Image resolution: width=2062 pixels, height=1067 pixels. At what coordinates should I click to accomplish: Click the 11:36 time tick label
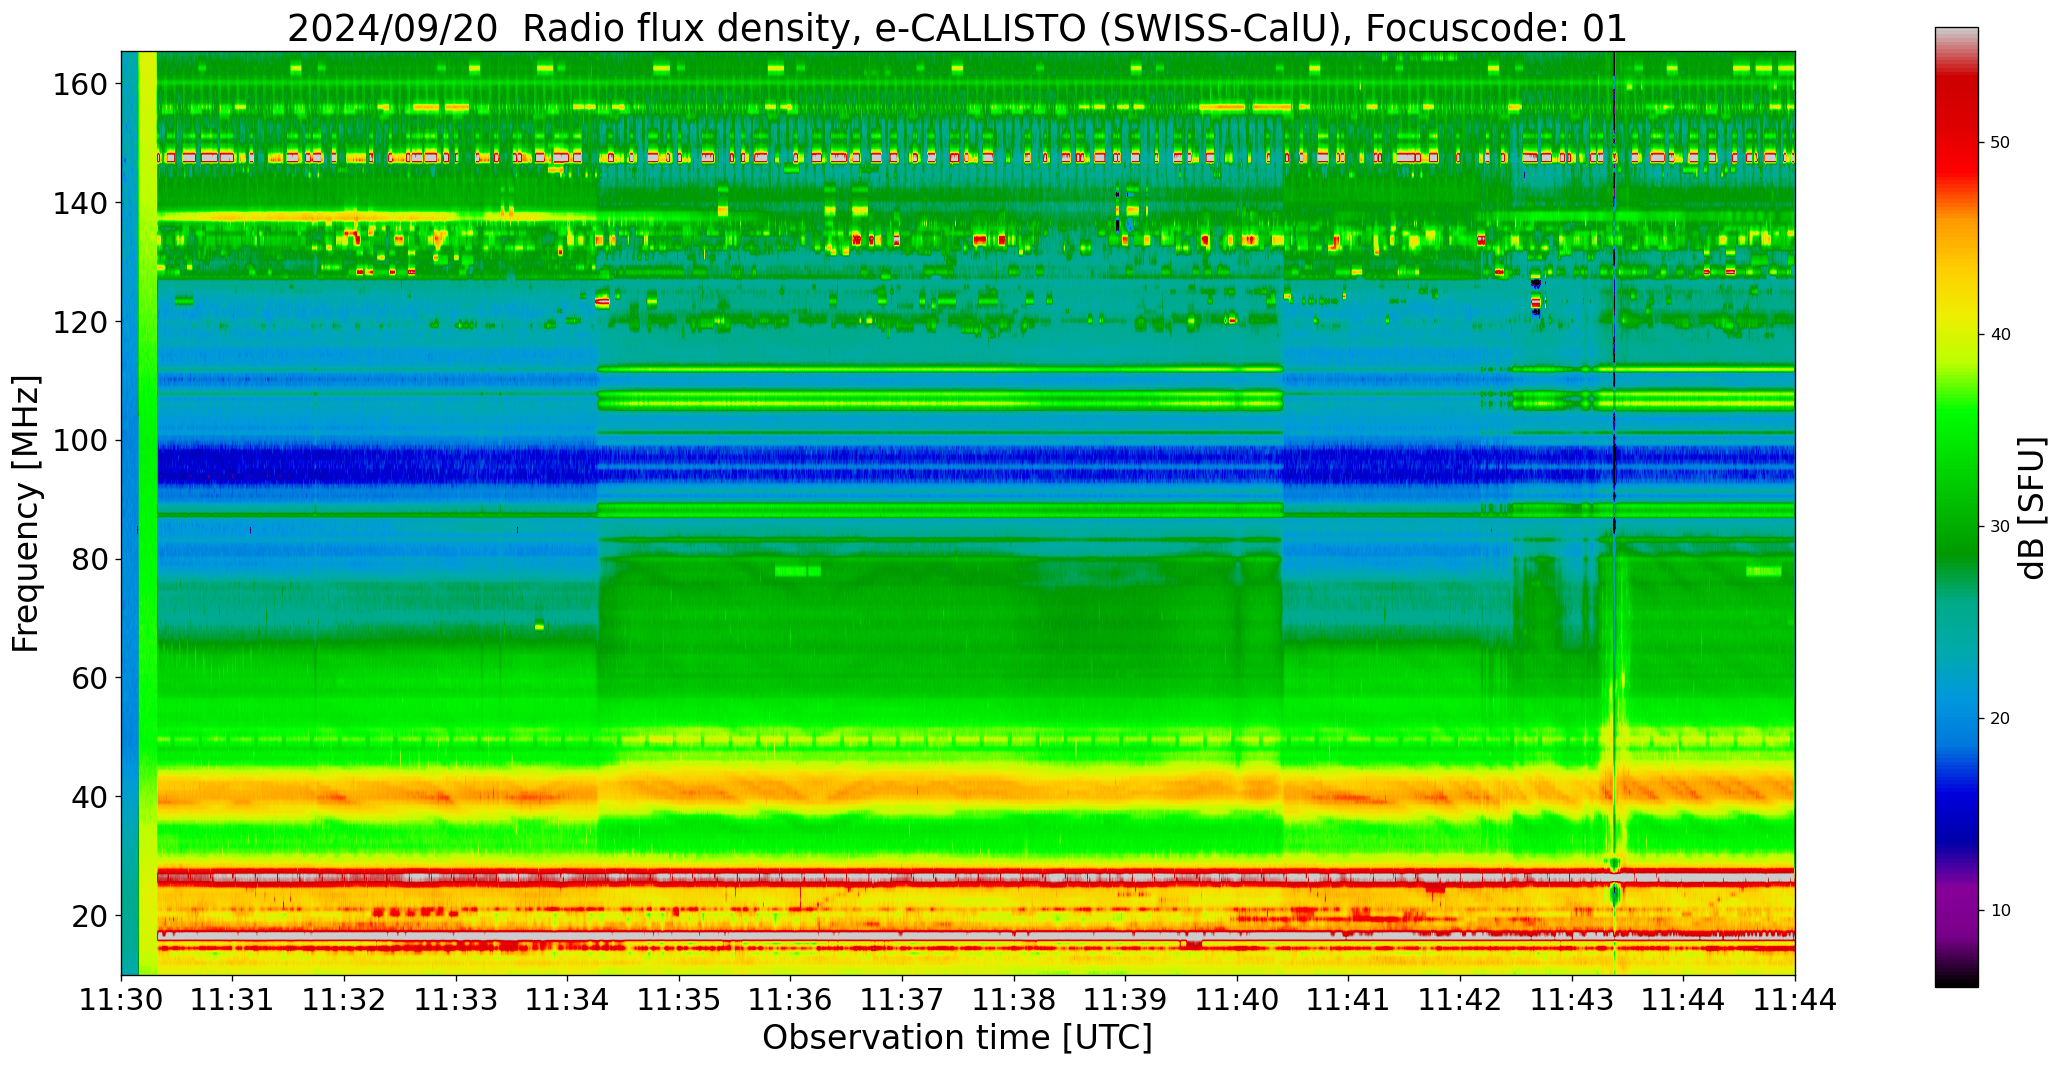791,999
